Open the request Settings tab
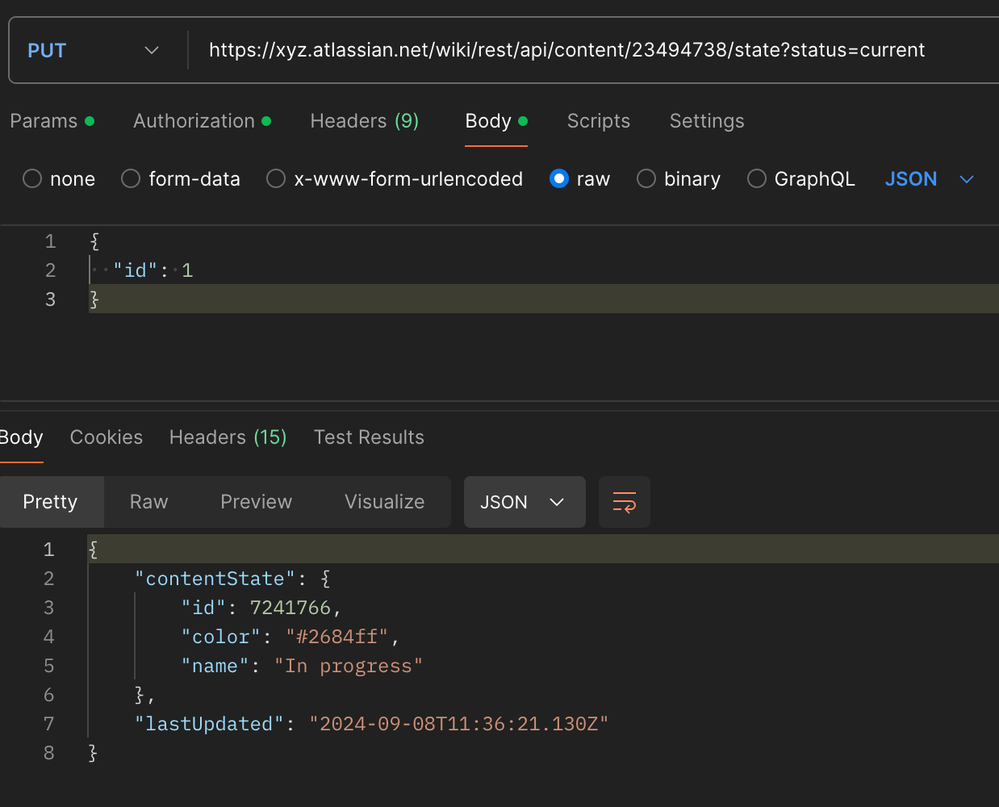 tap(706, 121)
